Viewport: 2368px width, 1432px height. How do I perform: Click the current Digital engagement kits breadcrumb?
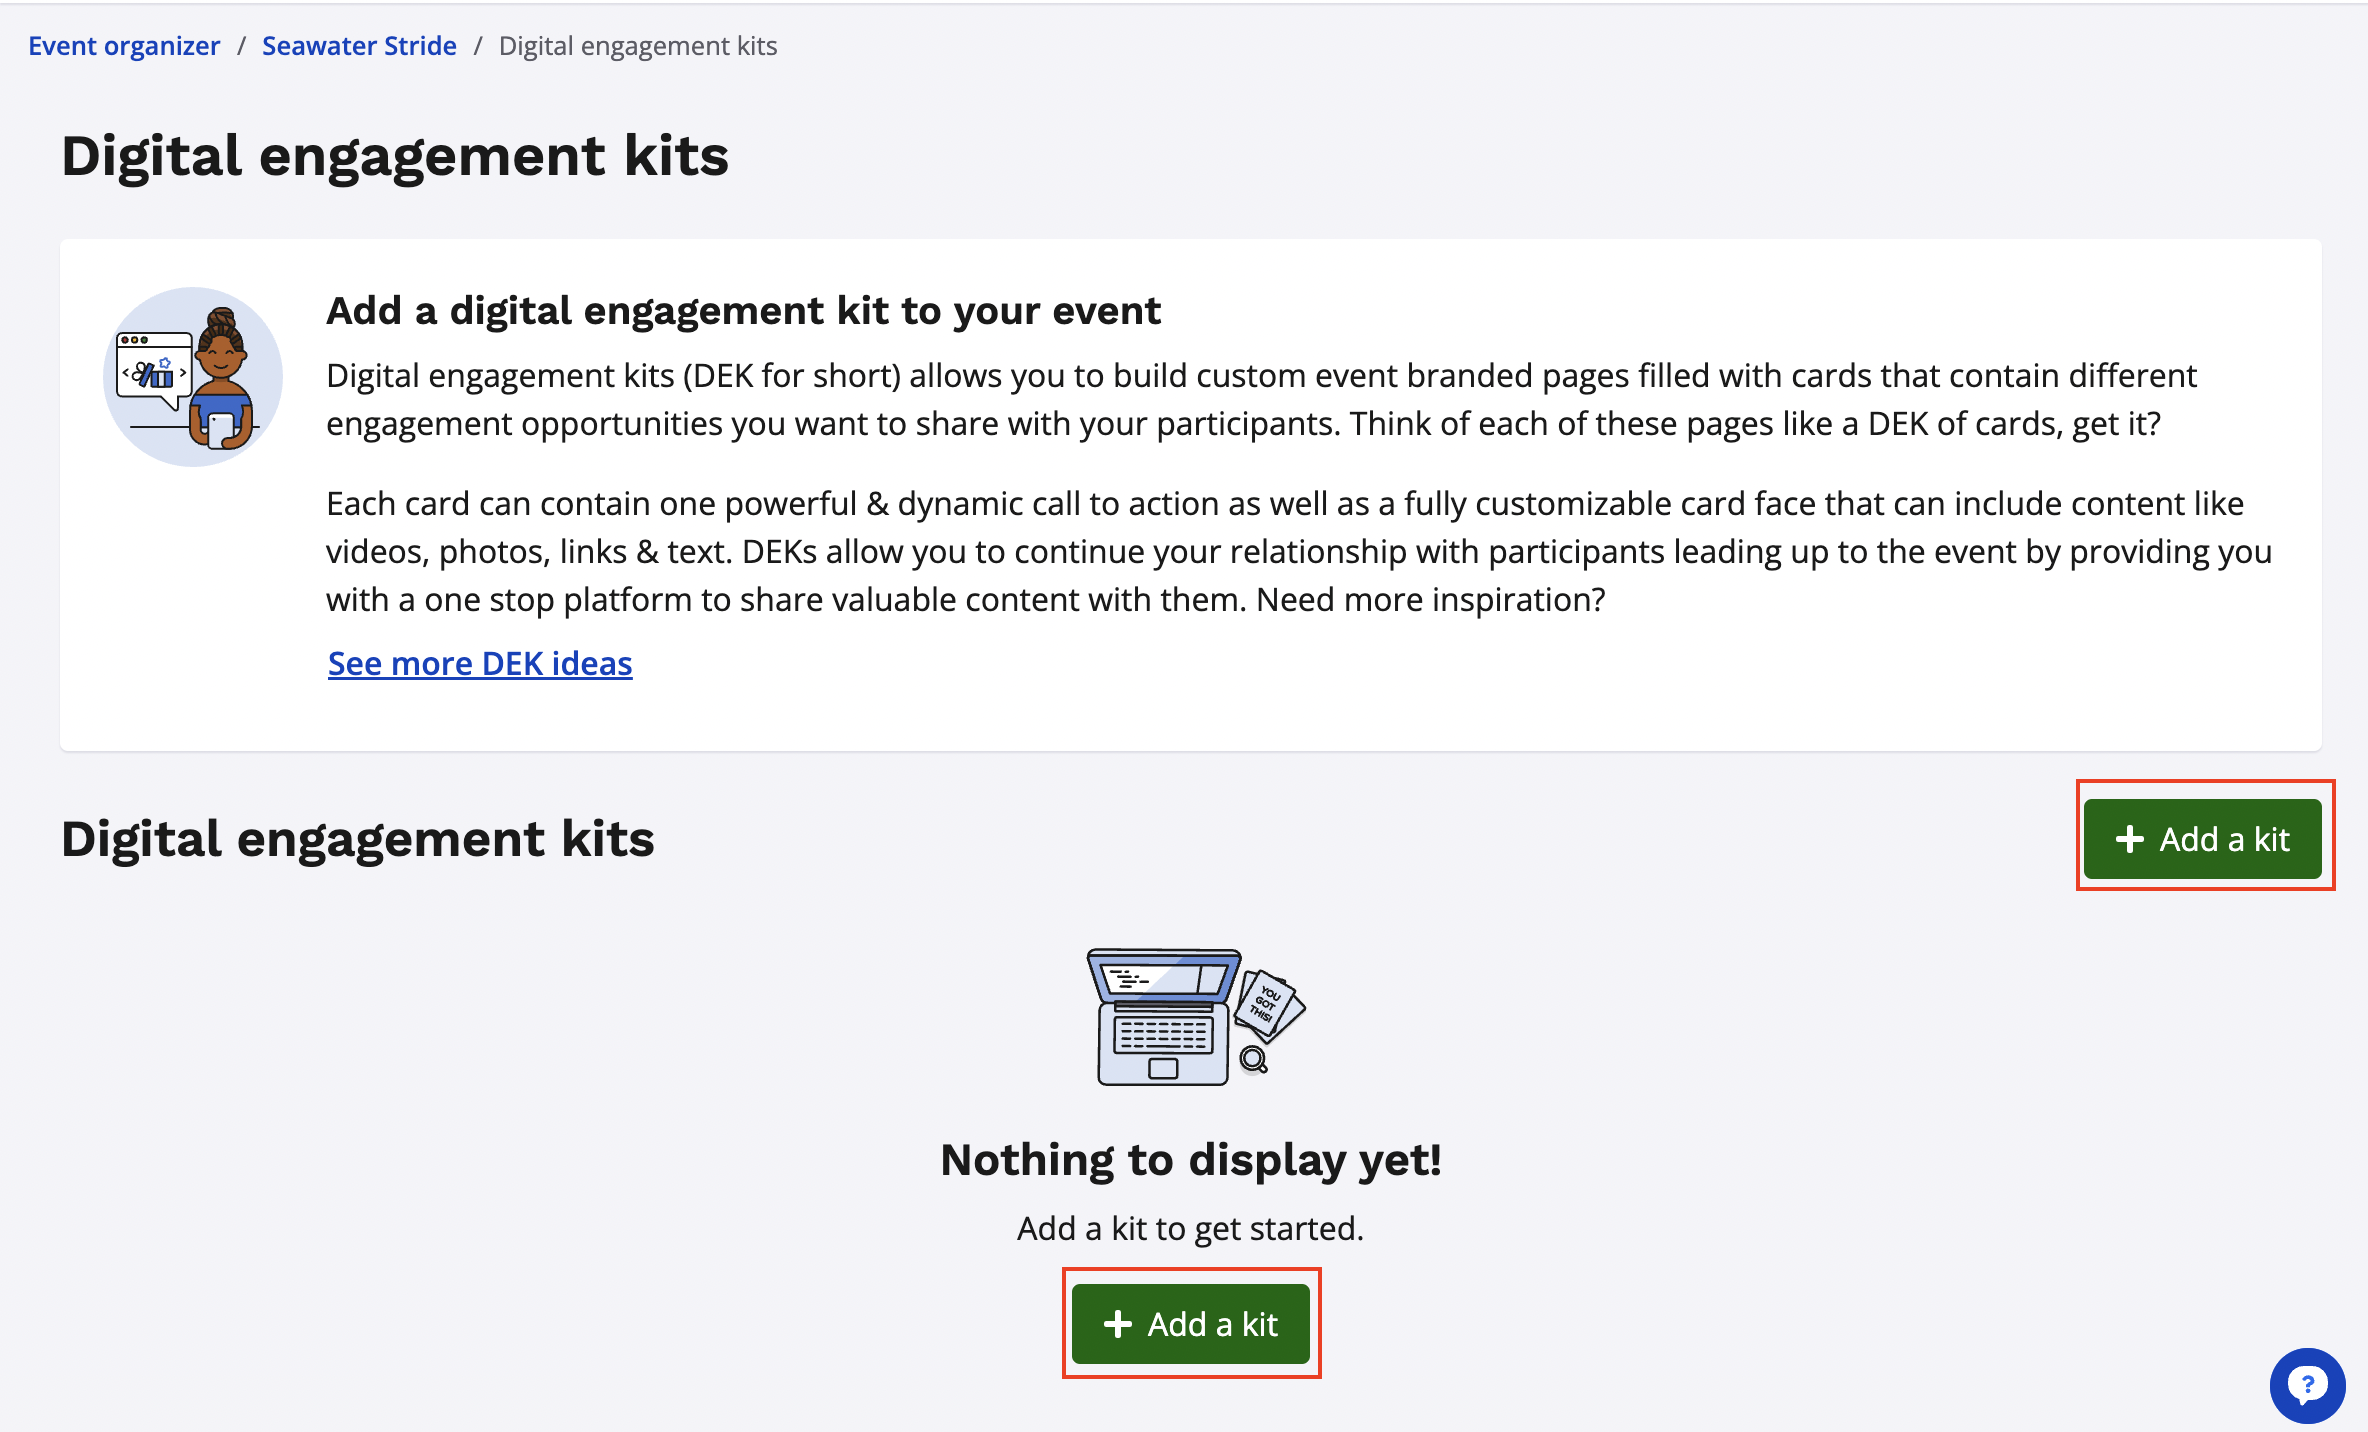(638, 46)
